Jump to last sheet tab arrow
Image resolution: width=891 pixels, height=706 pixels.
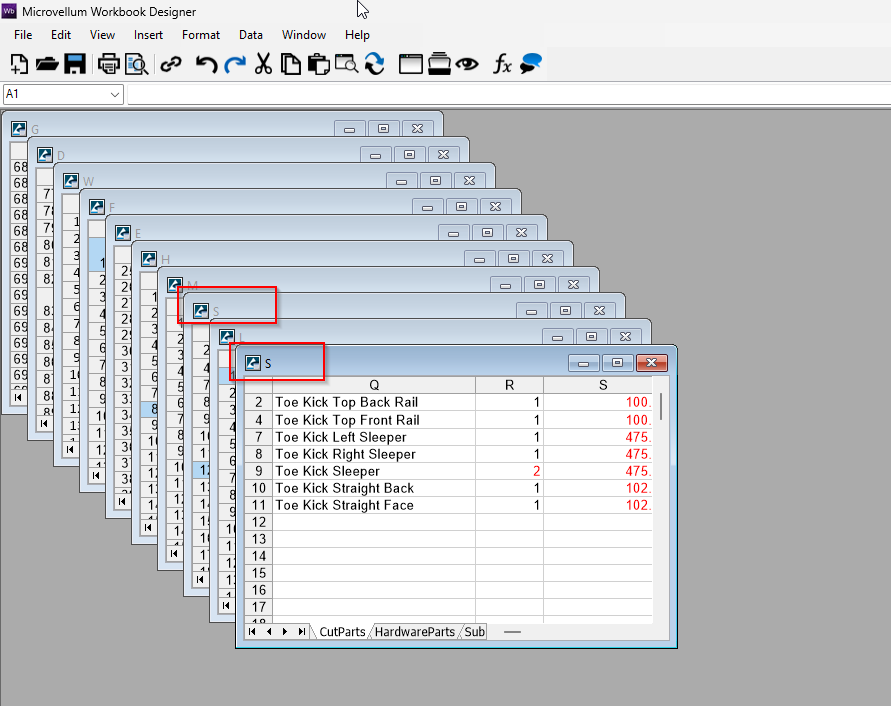coord(302,632)
